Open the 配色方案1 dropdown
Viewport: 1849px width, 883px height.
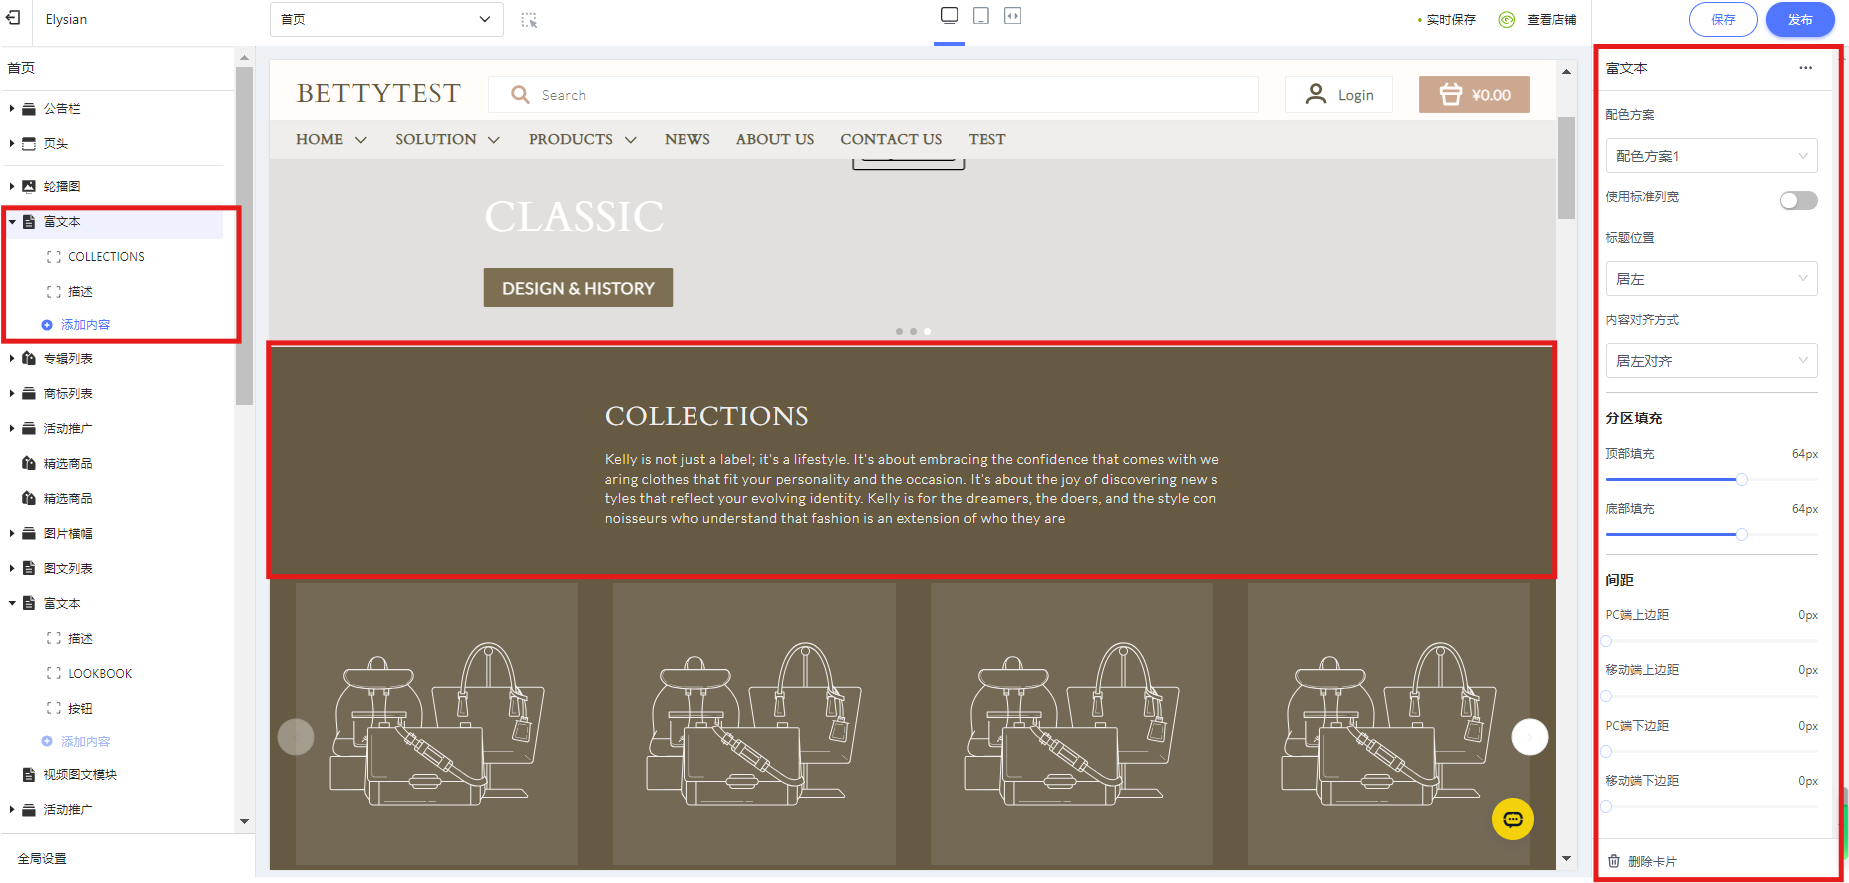[x=1710, y=156]
